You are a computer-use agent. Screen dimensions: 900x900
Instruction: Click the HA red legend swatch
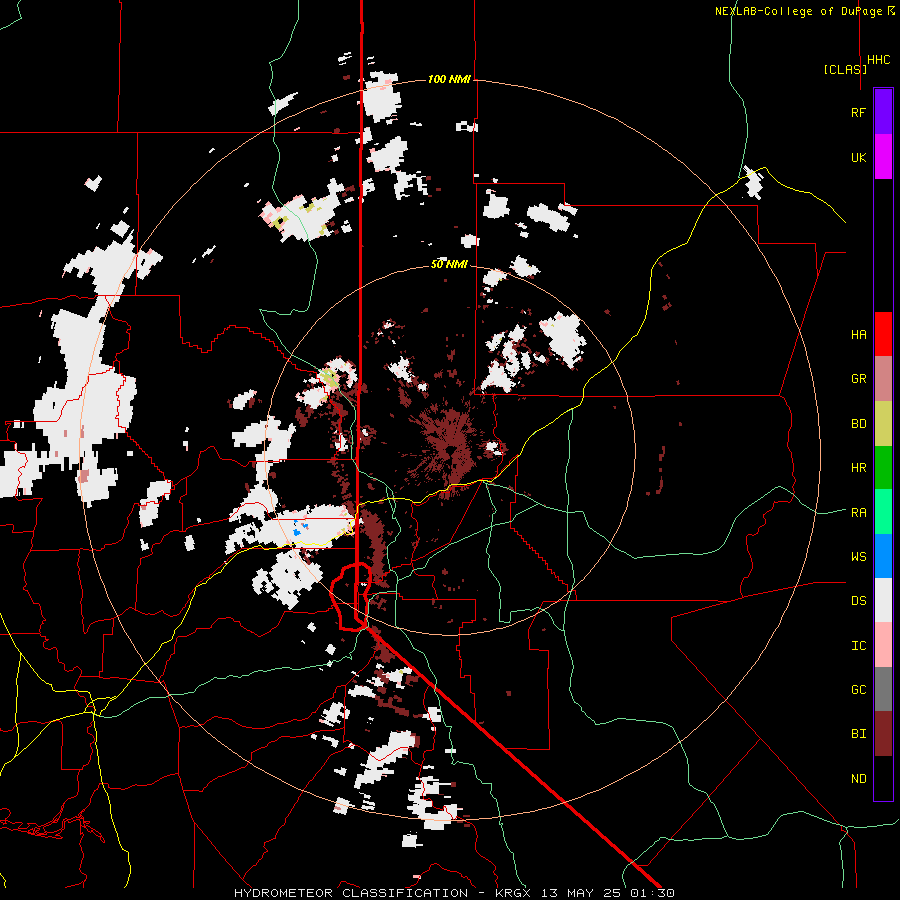[x=883, y=334]
